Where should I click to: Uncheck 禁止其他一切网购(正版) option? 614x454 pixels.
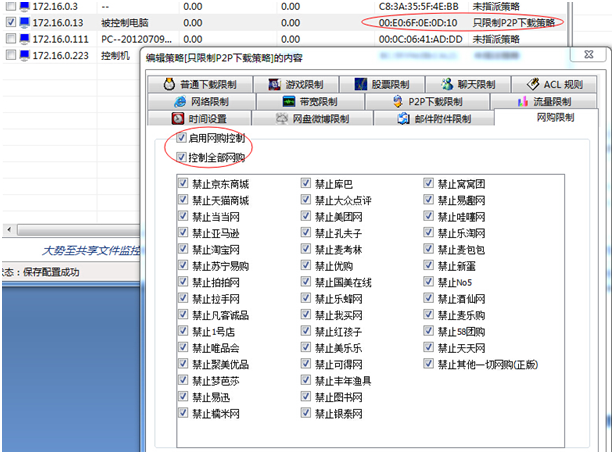[x=428, y=364]
